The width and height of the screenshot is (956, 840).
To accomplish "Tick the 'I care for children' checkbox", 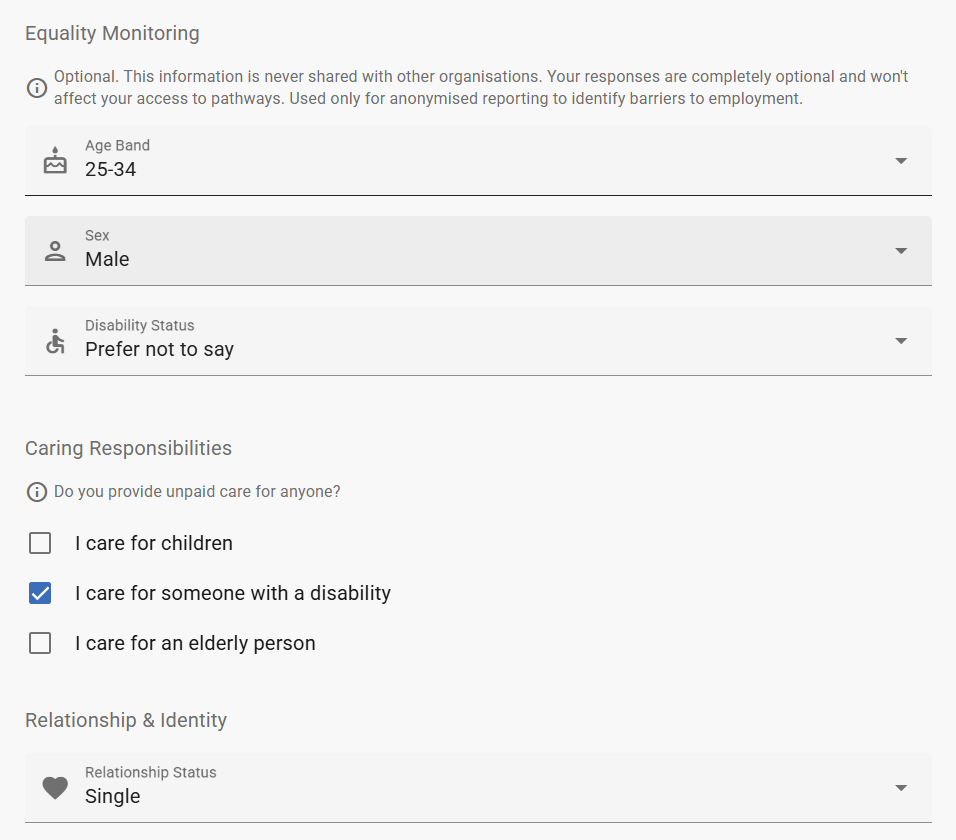I will [40, 544].
